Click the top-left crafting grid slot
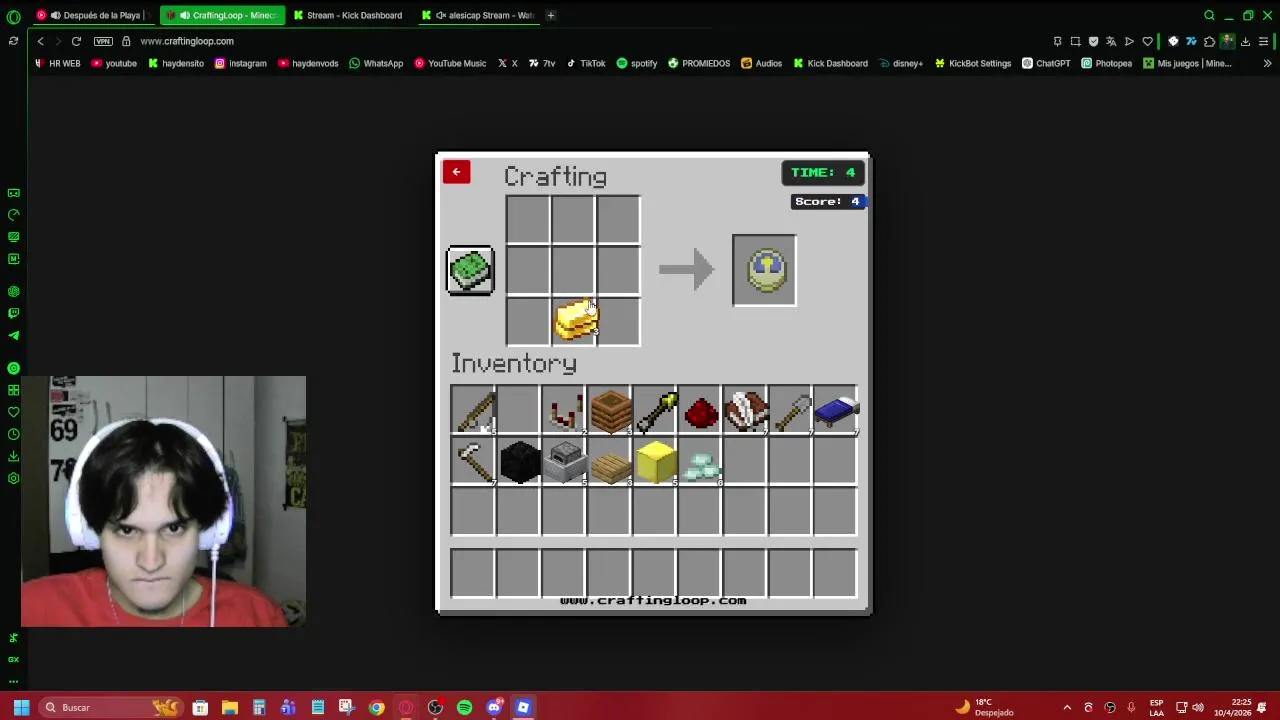1280x720 pixels. click(x=528, y=220)
